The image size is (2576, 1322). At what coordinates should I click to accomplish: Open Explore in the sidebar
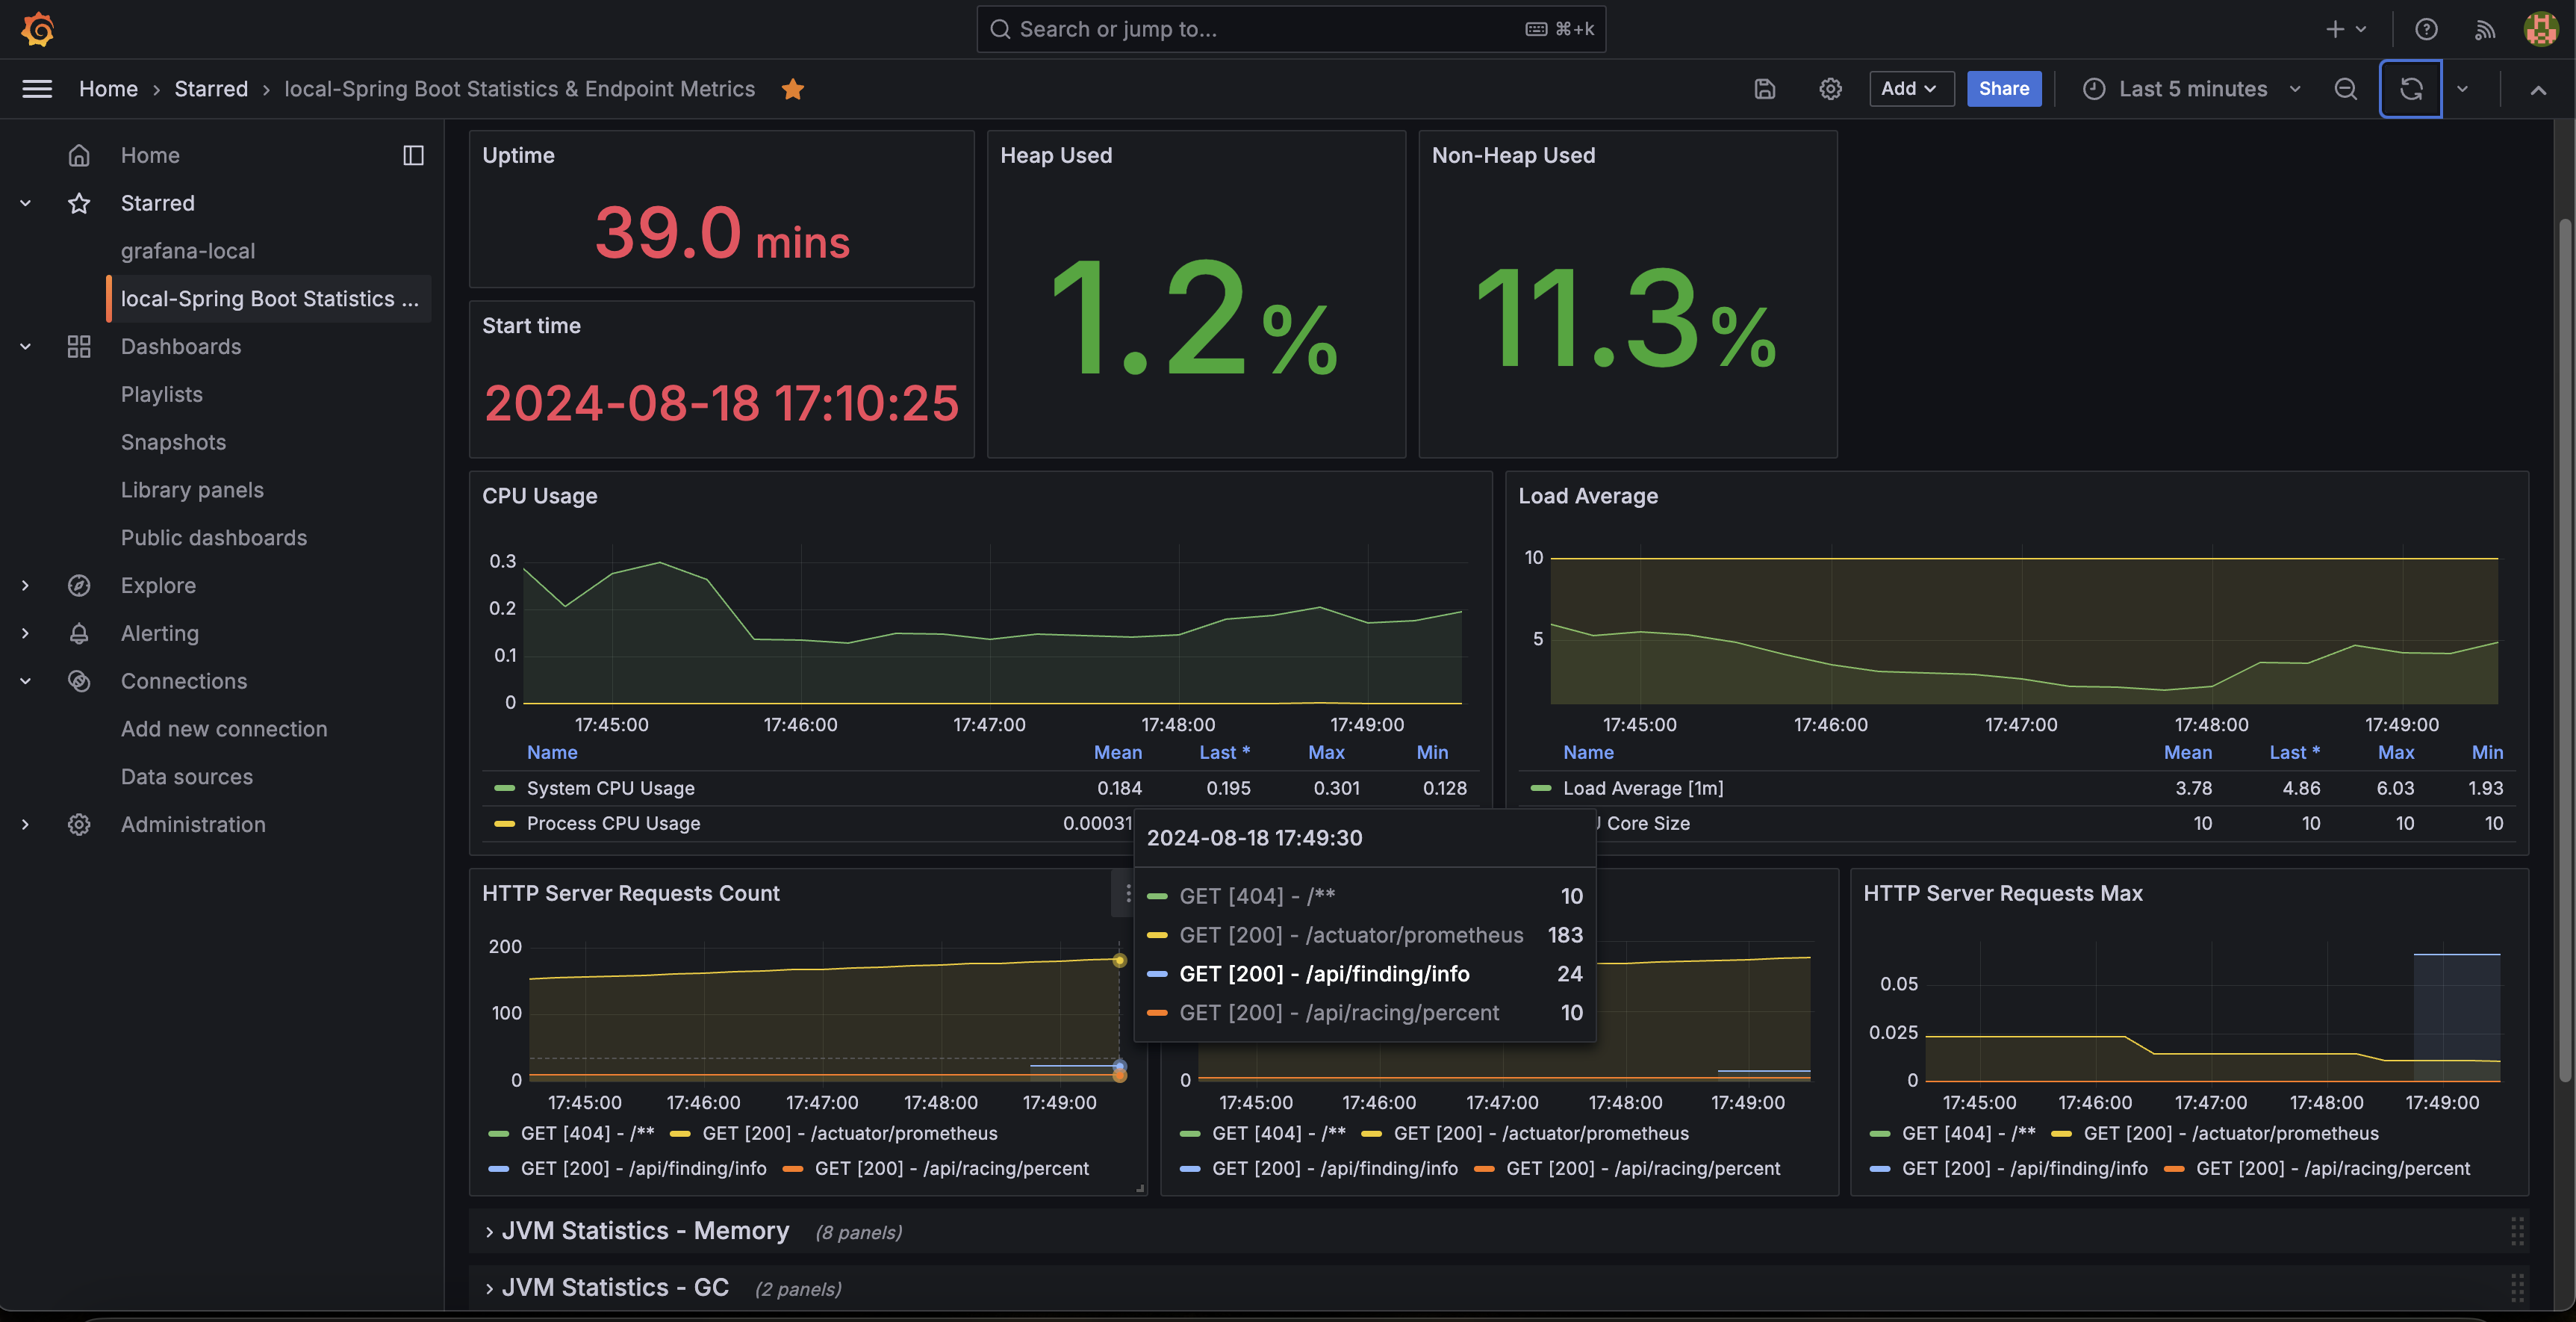(x=158, y=585)
